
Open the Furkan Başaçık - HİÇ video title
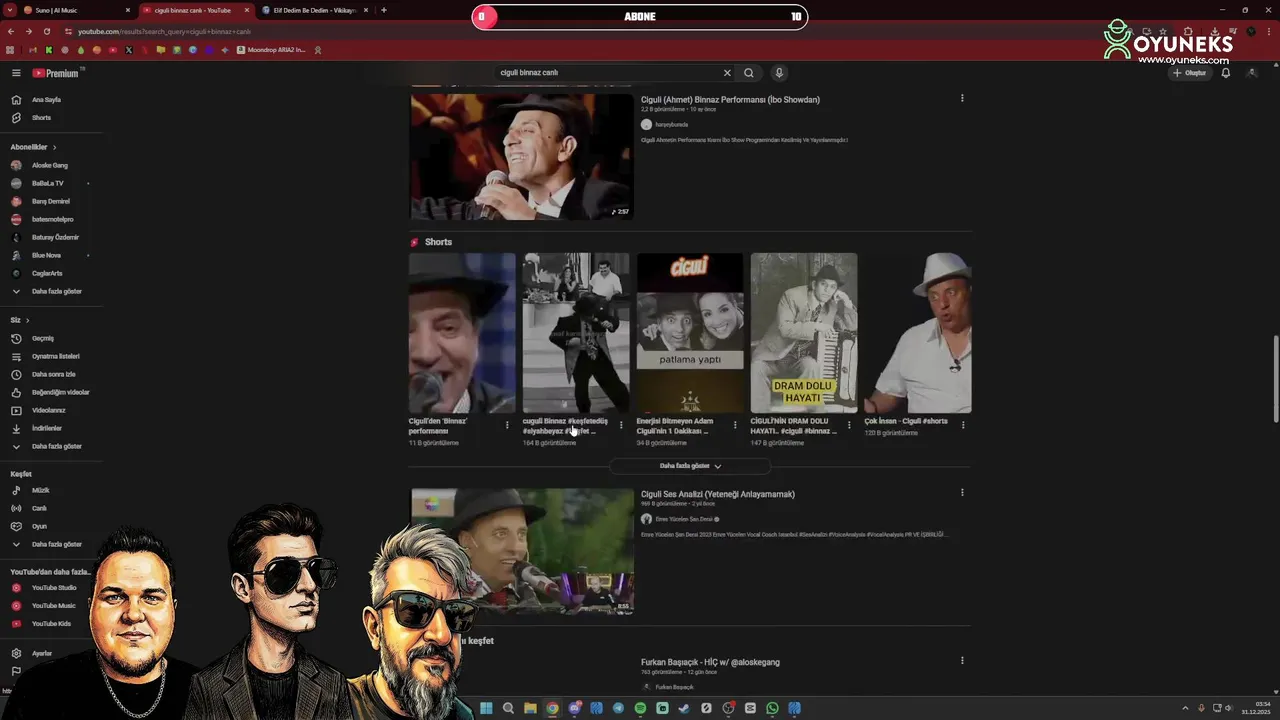point(710,662)
